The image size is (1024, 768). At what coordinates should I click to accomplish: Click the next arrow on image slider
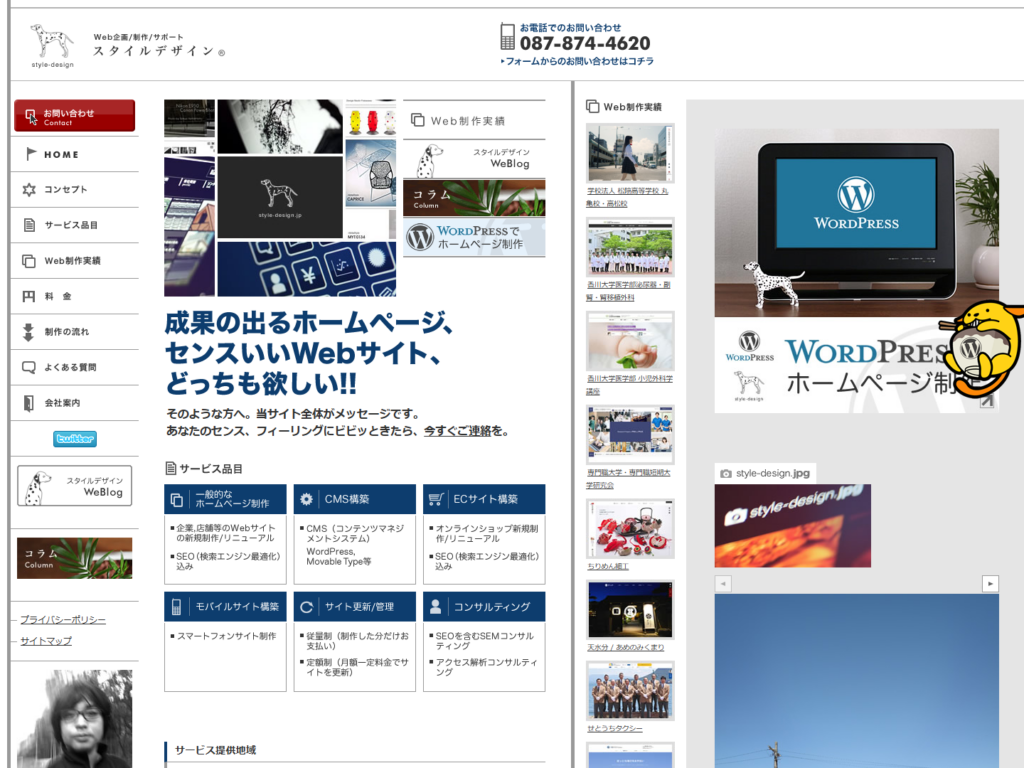click(990, 584)
